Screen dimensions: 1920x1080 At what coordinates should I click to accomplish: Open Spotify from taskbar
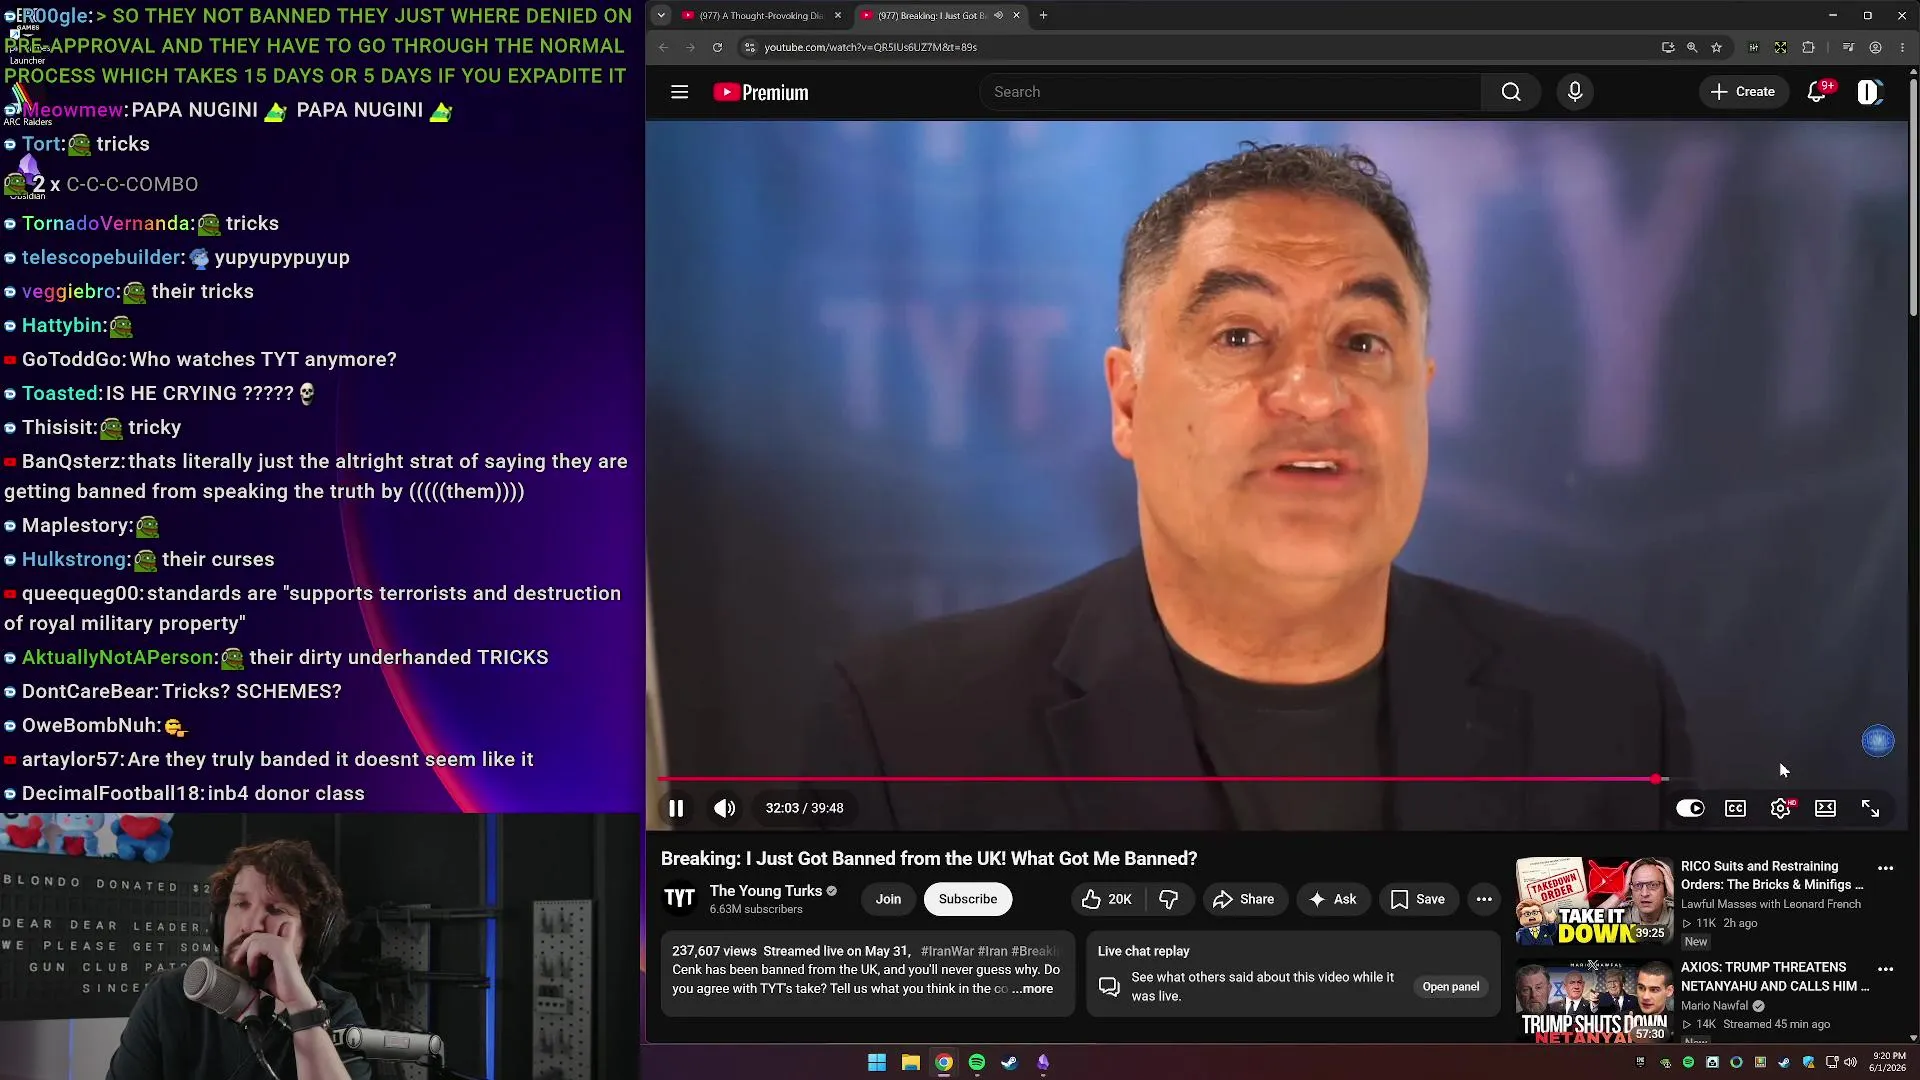tap(977, 1062)
